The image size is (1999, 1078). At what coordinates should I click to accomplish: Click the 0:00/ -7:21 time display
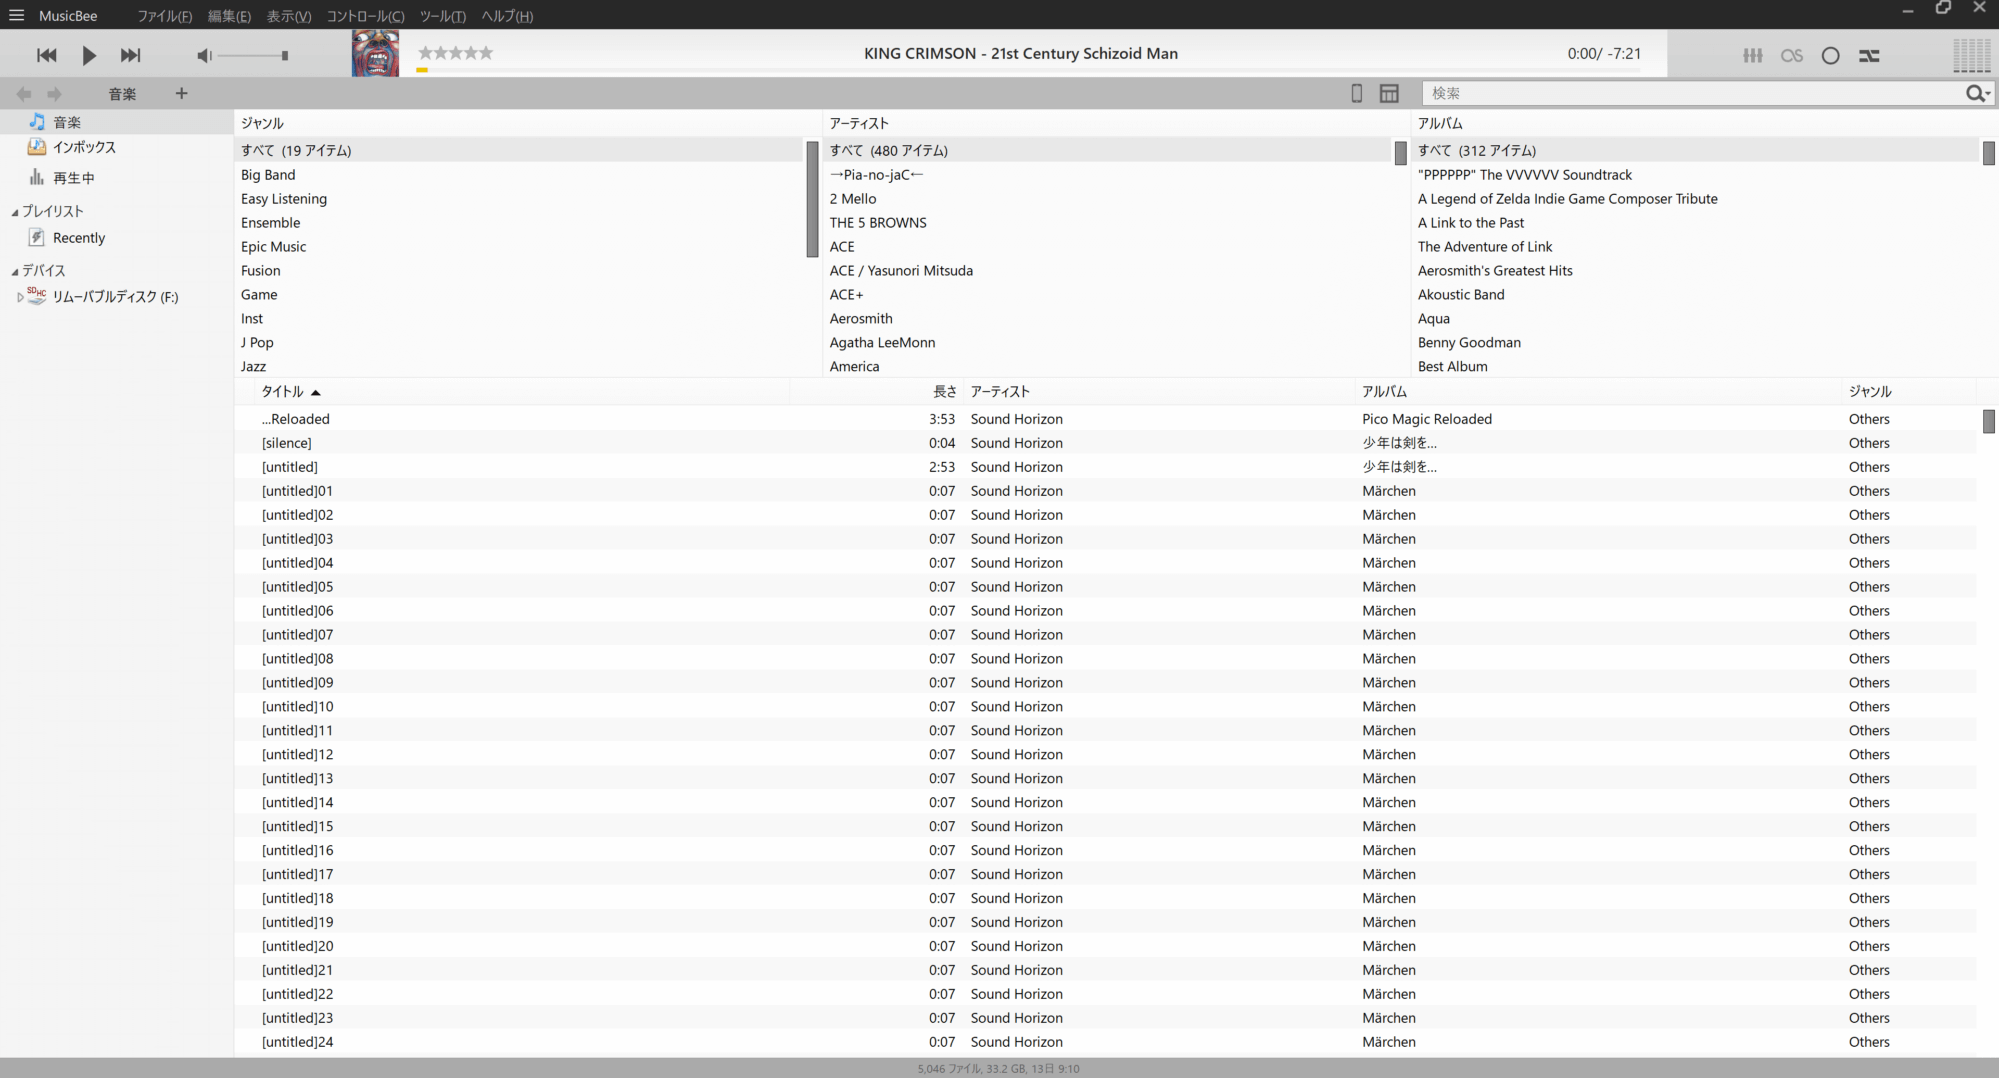pos(1604,54)
